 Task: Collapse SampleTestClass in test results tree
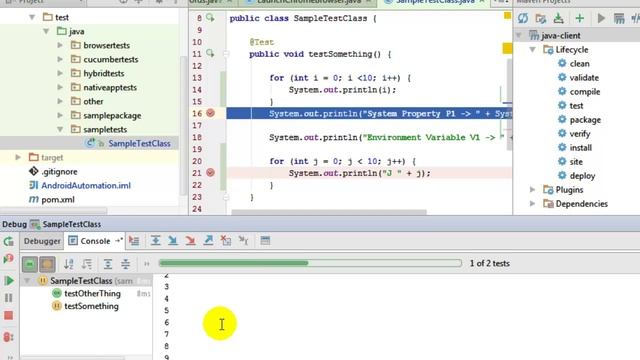pos(27,280)
